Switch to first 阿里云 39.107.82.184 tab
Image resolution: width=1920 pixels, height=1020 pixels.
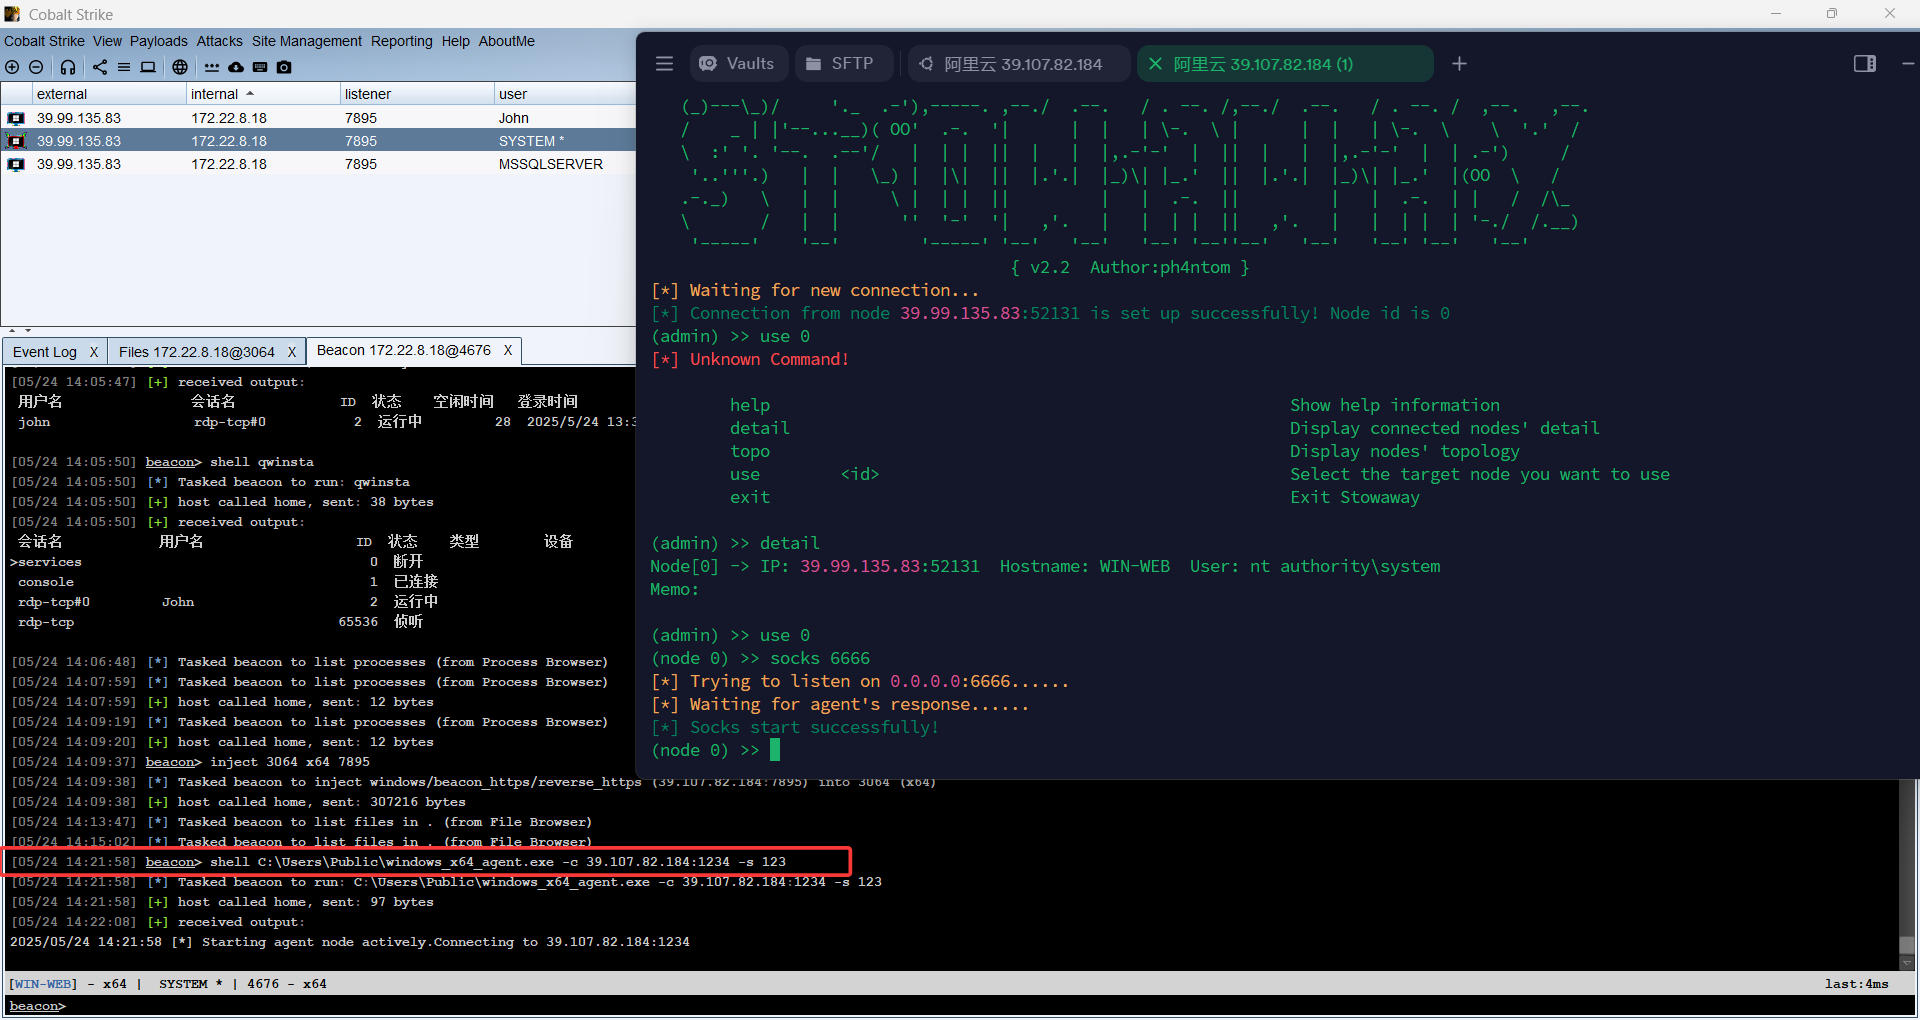(x=1020, y=64)
